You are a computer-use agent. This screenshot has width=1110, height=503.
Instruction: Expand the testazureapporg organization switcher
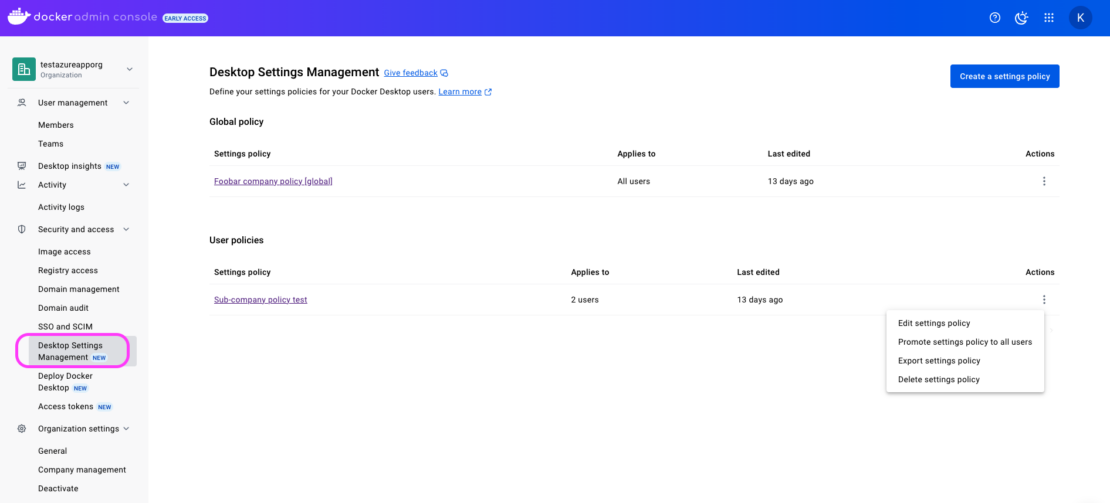coord(129,68)
